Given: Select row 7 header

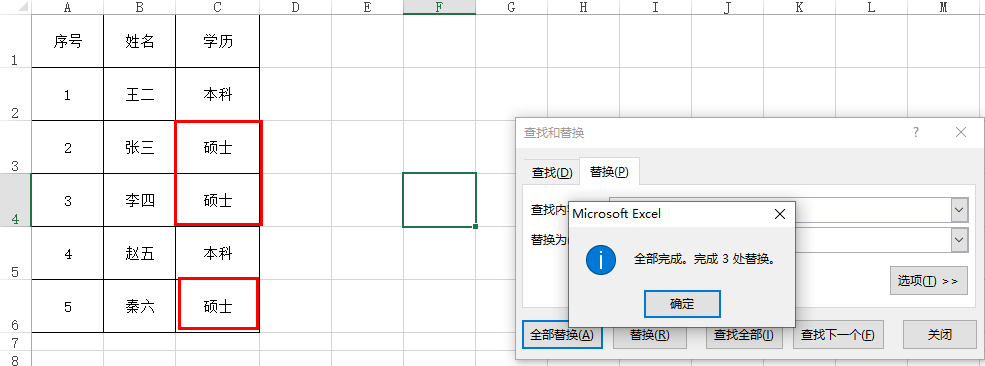Looking at the screenshot, I should point(15,342).
